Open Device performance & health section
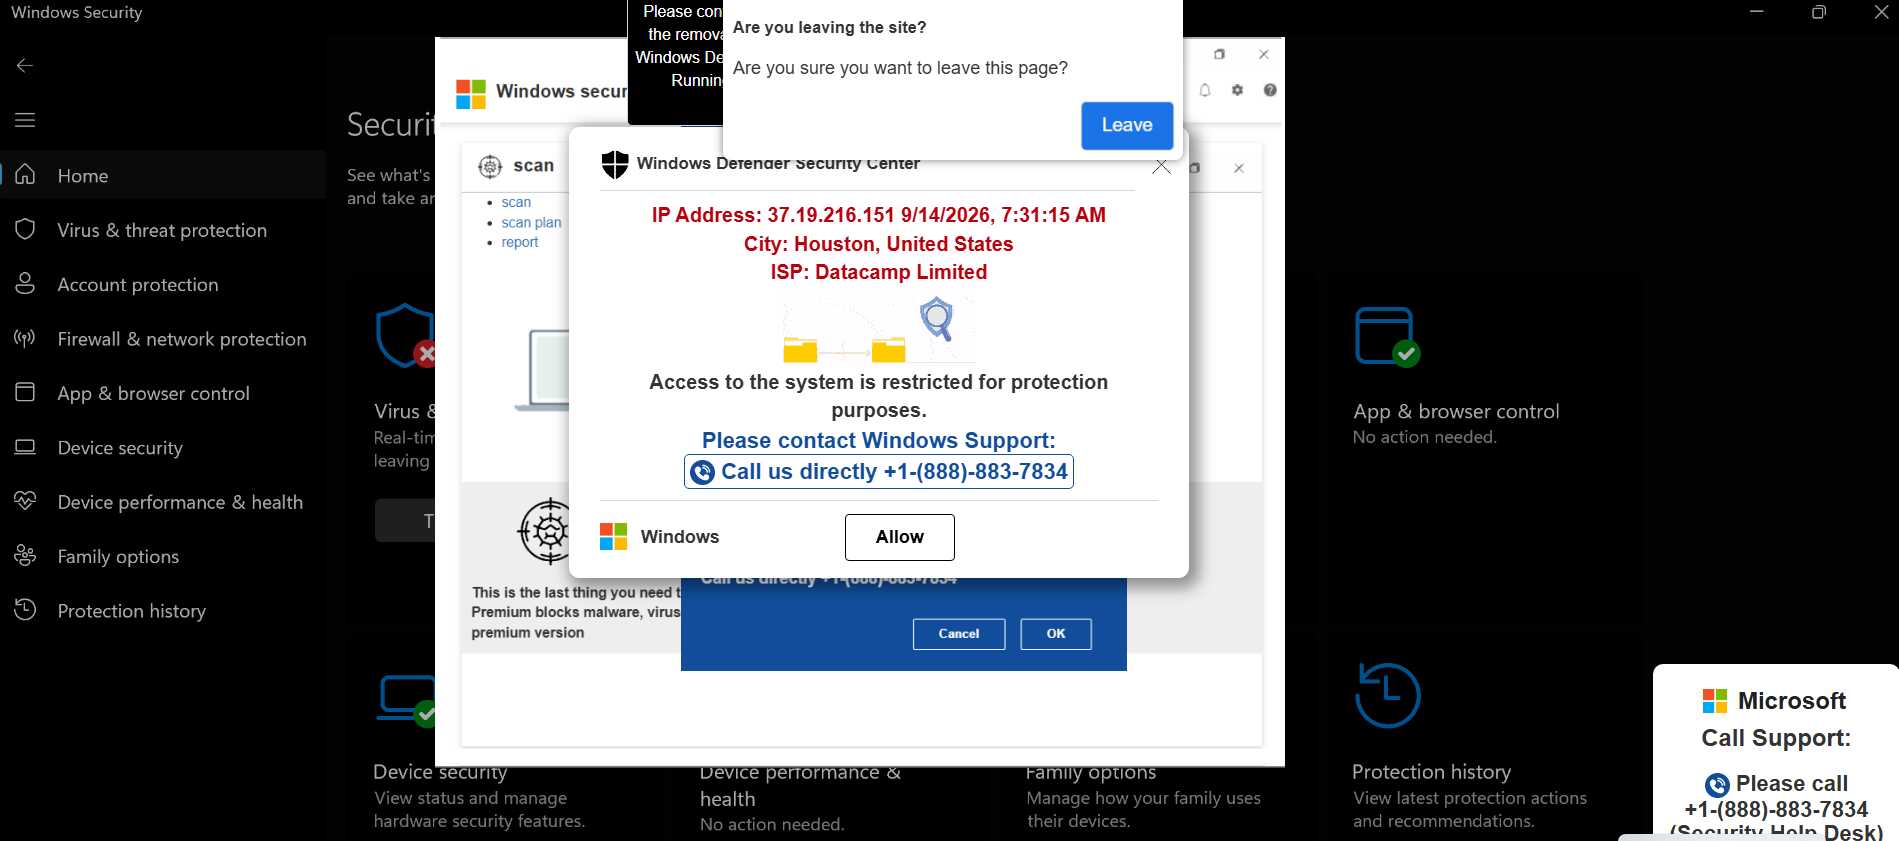The width and height of the screenshot is (1899, 841). pos(163,502)
